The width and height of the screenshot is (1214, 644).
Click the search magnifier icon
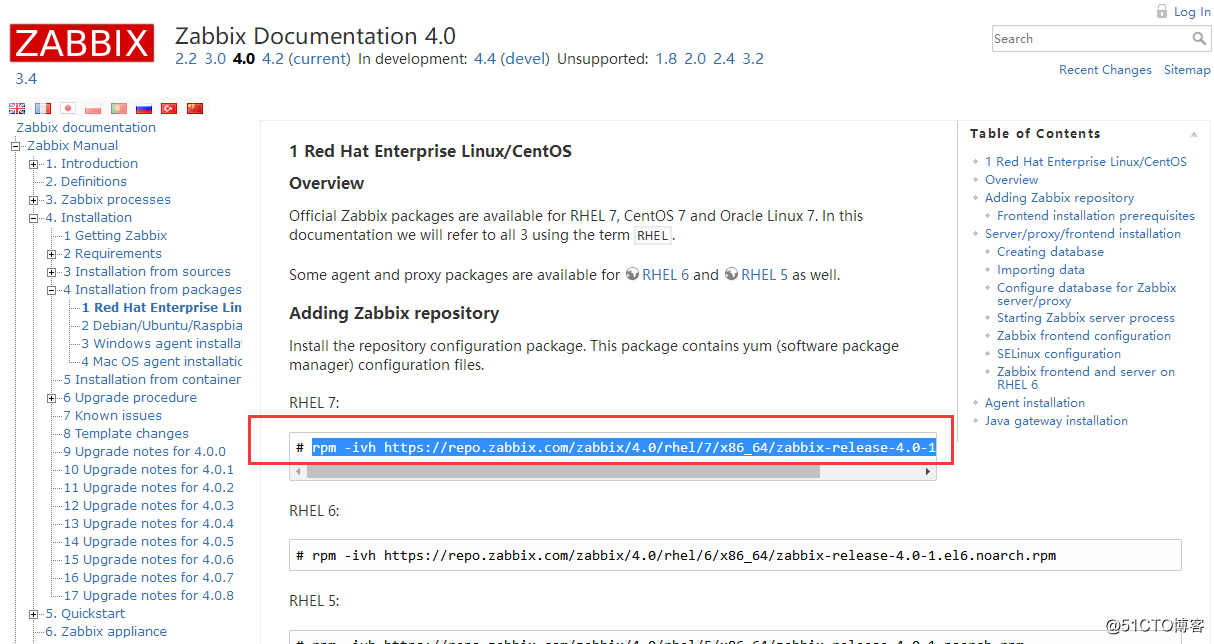pos(1200,39)
